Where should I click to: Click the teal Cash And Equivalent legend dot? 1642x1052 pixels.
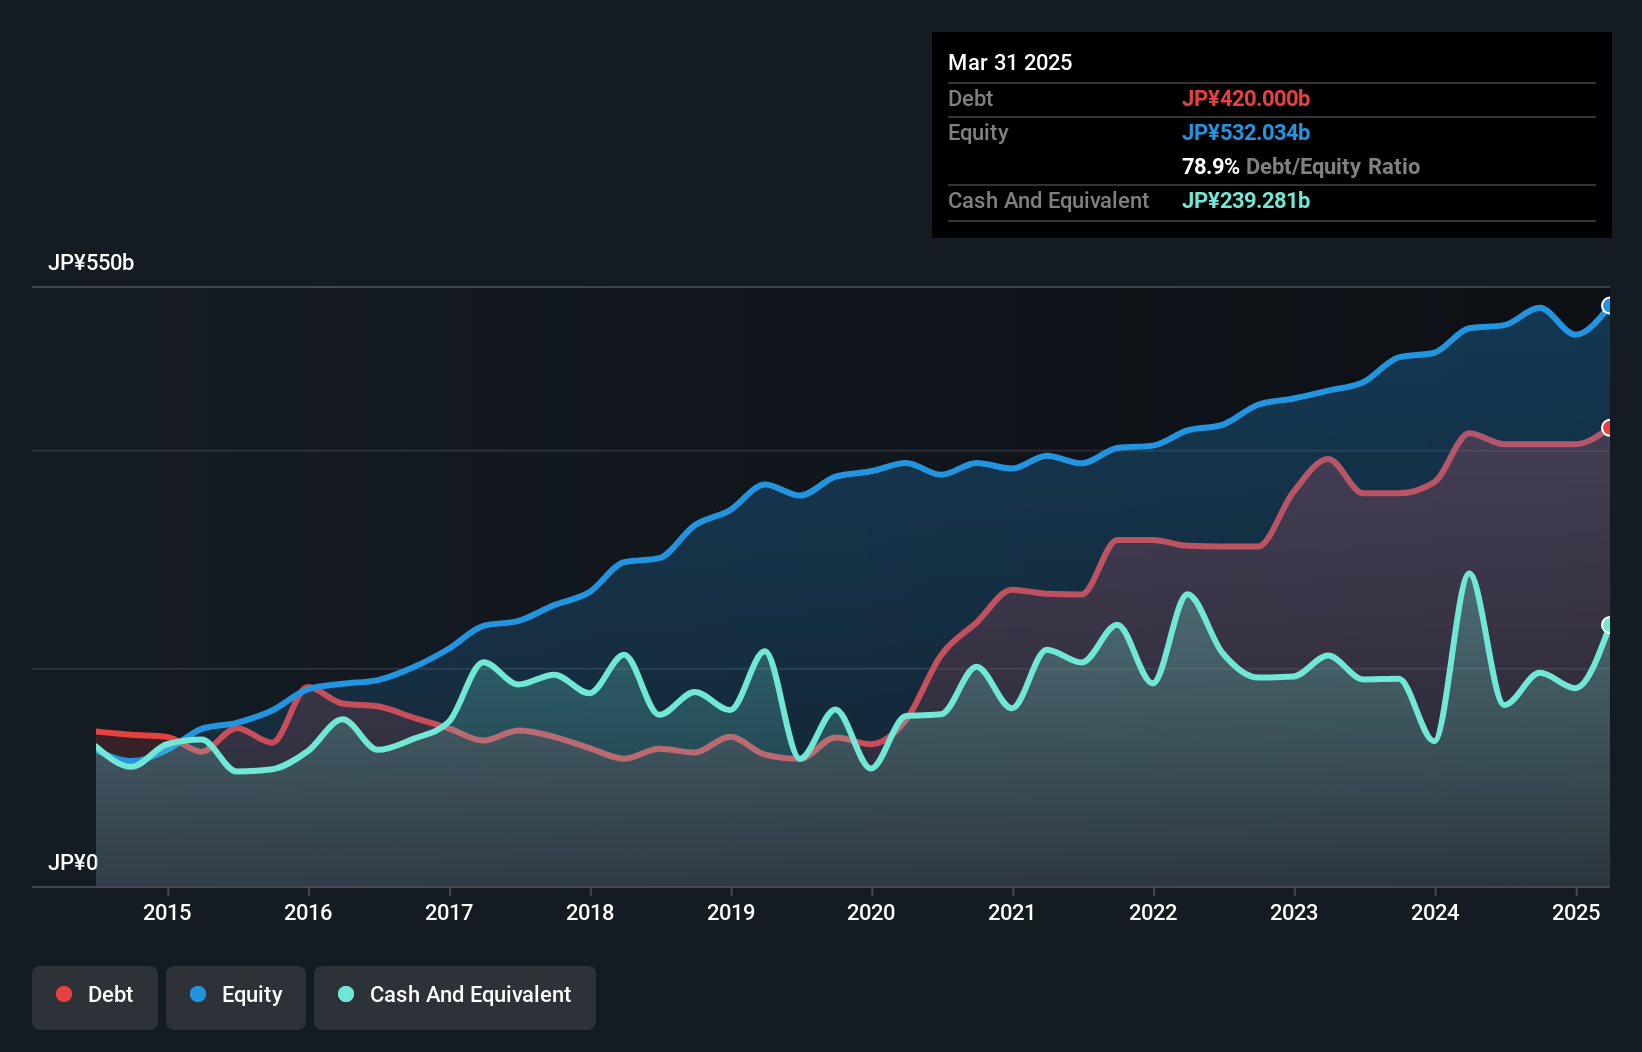point(346,994)
